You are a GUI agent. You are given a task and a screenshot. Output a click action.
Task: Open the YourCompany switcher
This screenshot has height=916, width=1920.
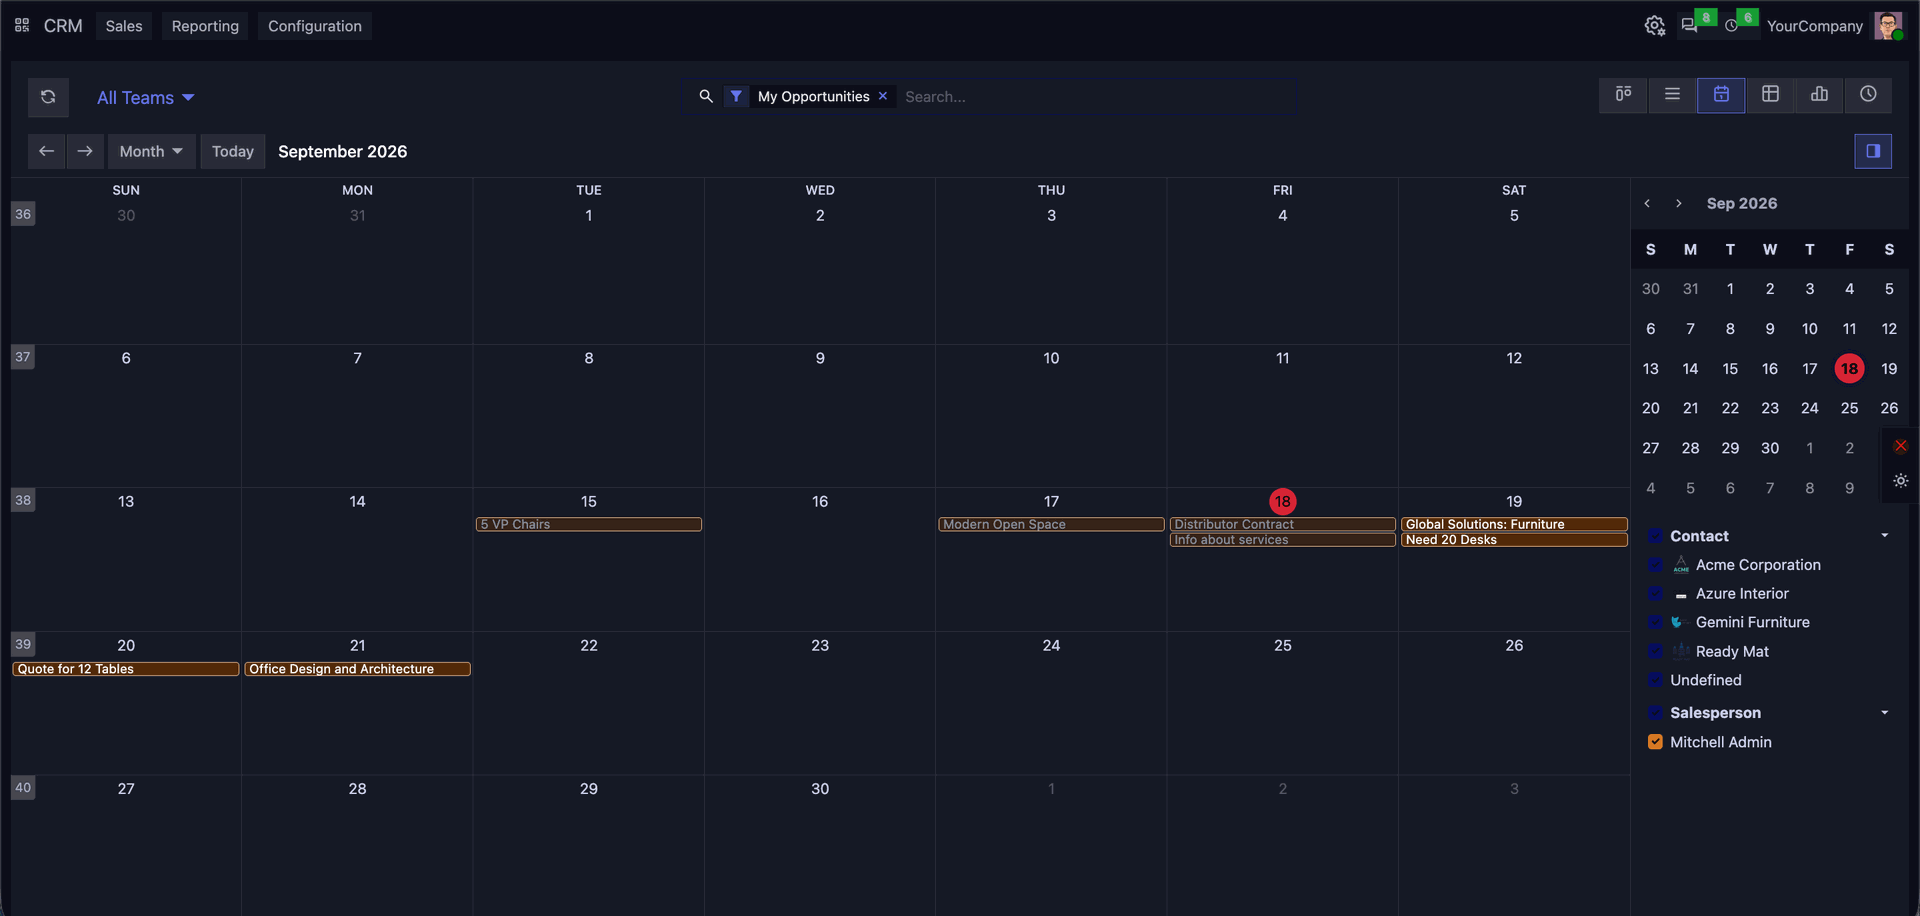pos(1814,26)
